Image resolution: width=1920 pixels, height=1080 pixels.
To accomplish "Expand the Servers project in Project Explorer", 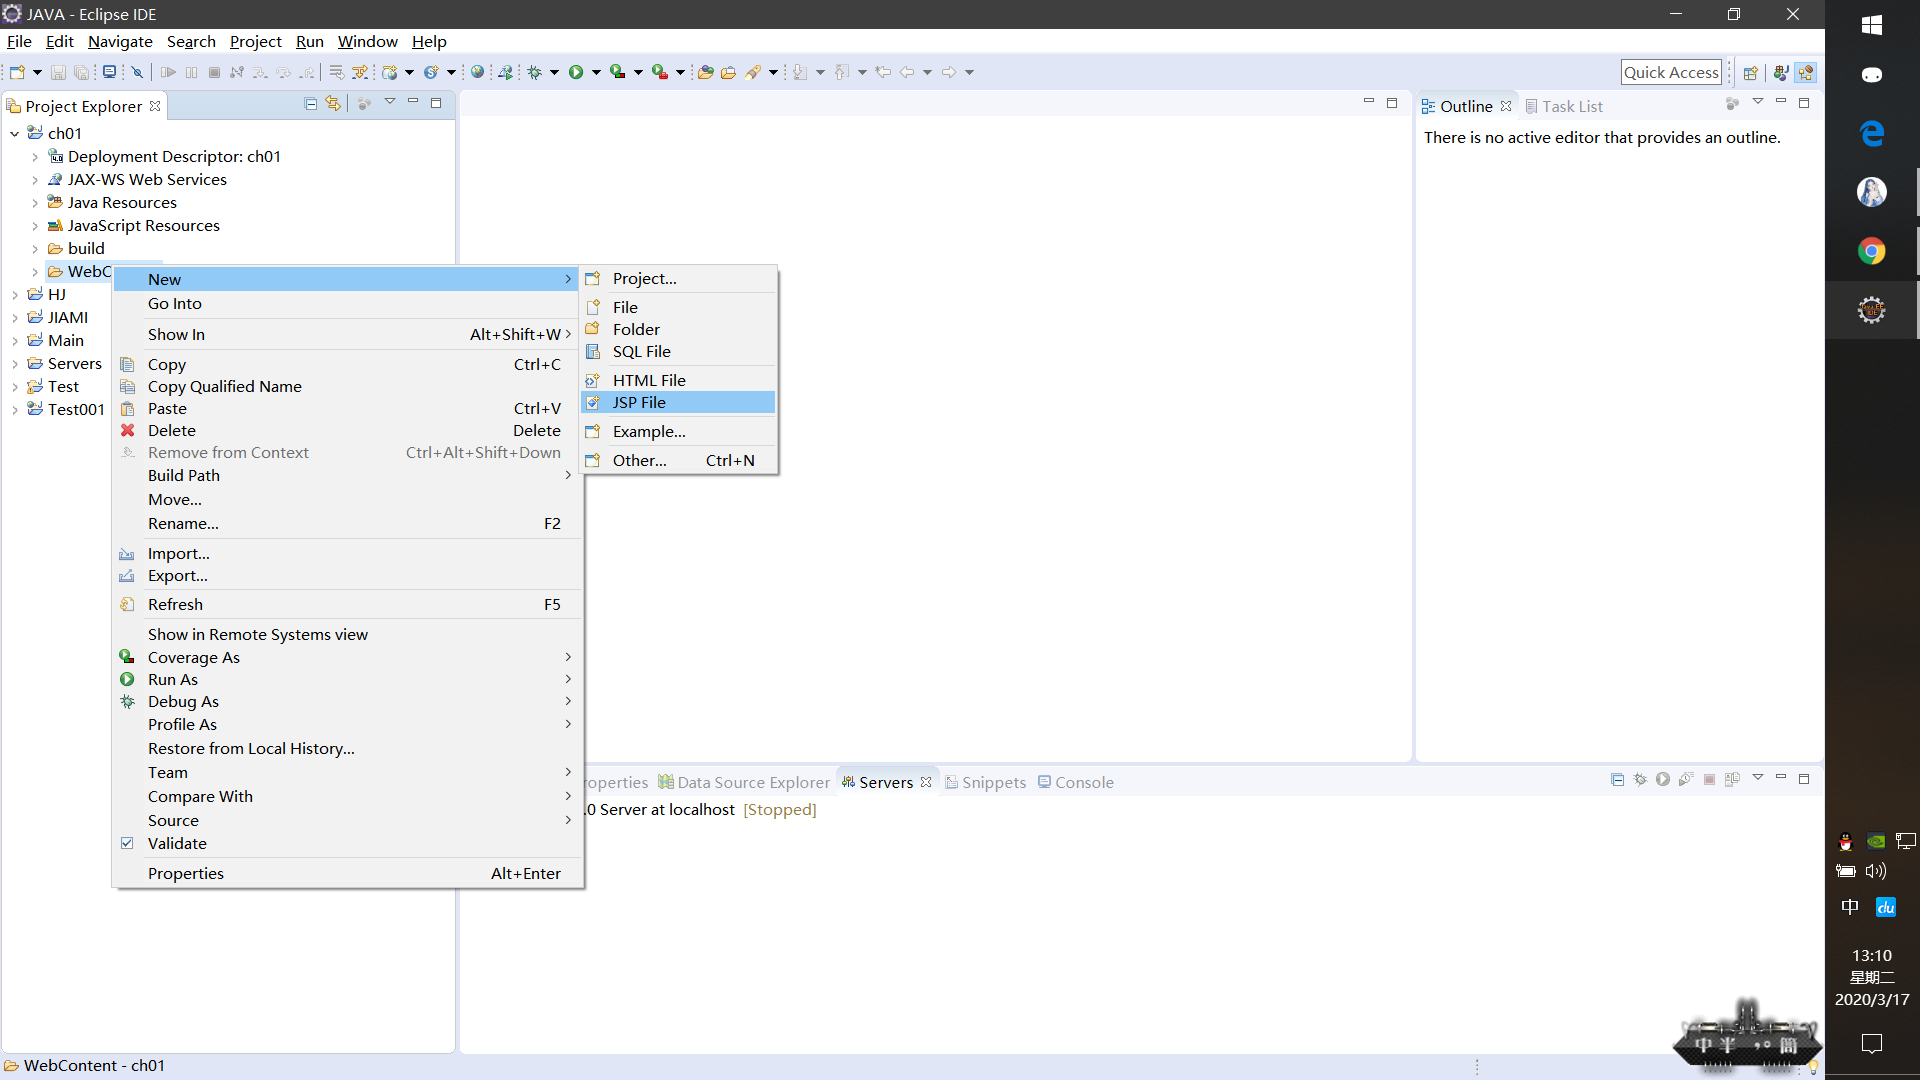I will coord(15,363).
